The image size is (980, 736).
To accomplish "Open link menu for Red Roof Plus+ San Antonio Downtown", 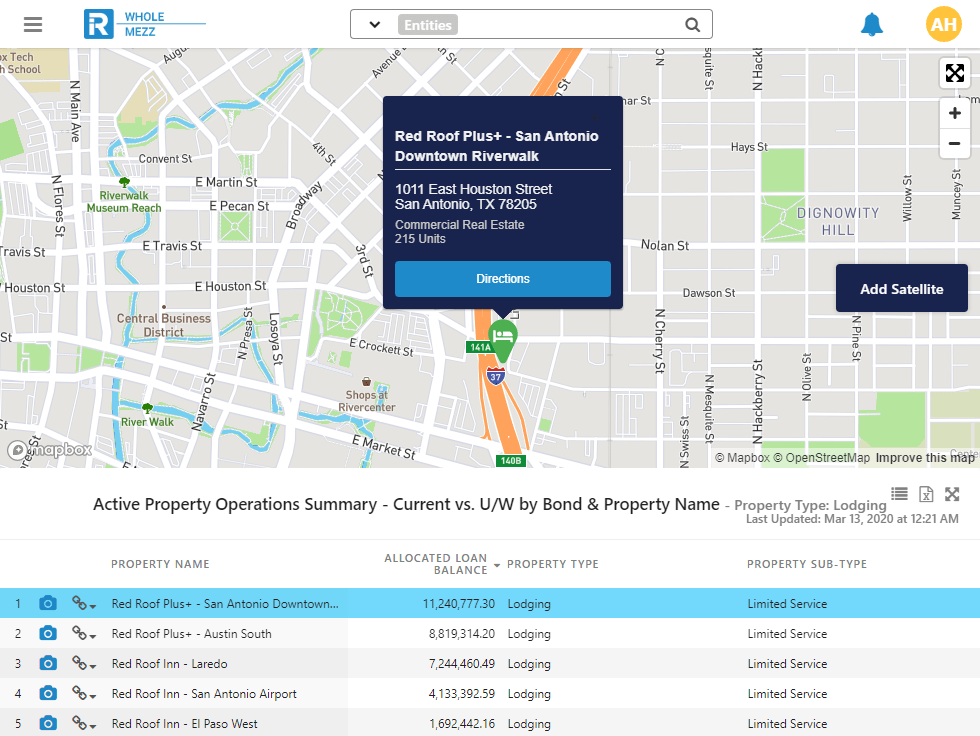I will click(83, 604).
